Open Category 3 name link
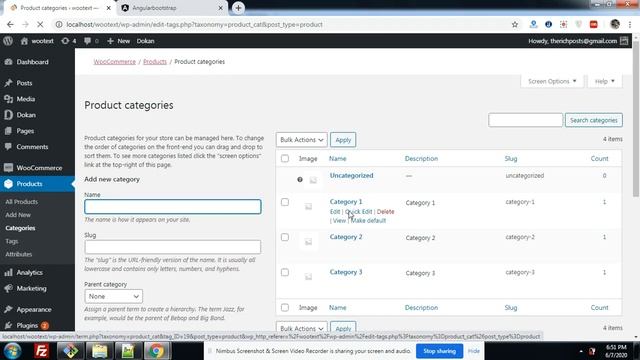640x360 pixels. tap(346, 272)
